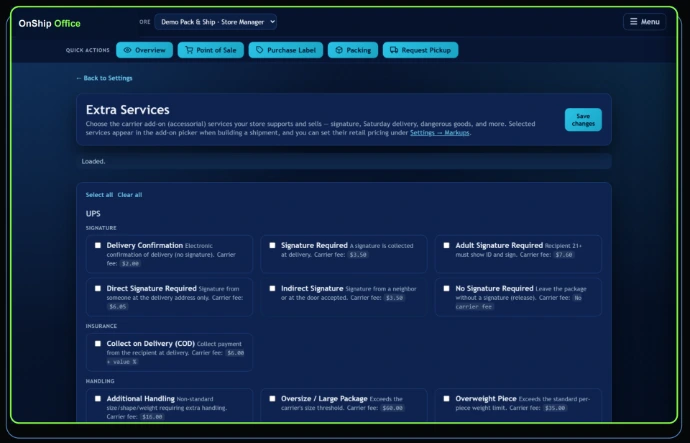Click the box icon on Packing

click(x=339, y=50)
